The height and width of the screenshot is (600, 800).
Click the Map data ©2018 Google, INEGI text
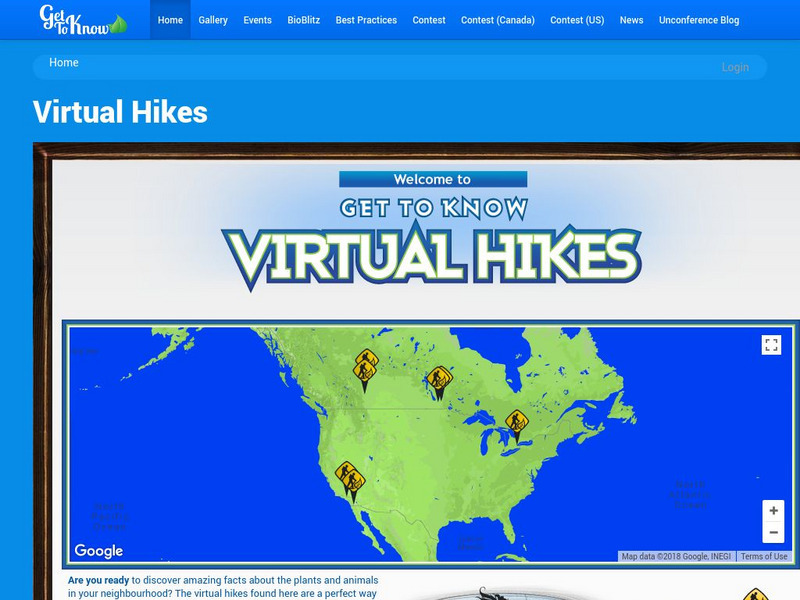(676, 556)
